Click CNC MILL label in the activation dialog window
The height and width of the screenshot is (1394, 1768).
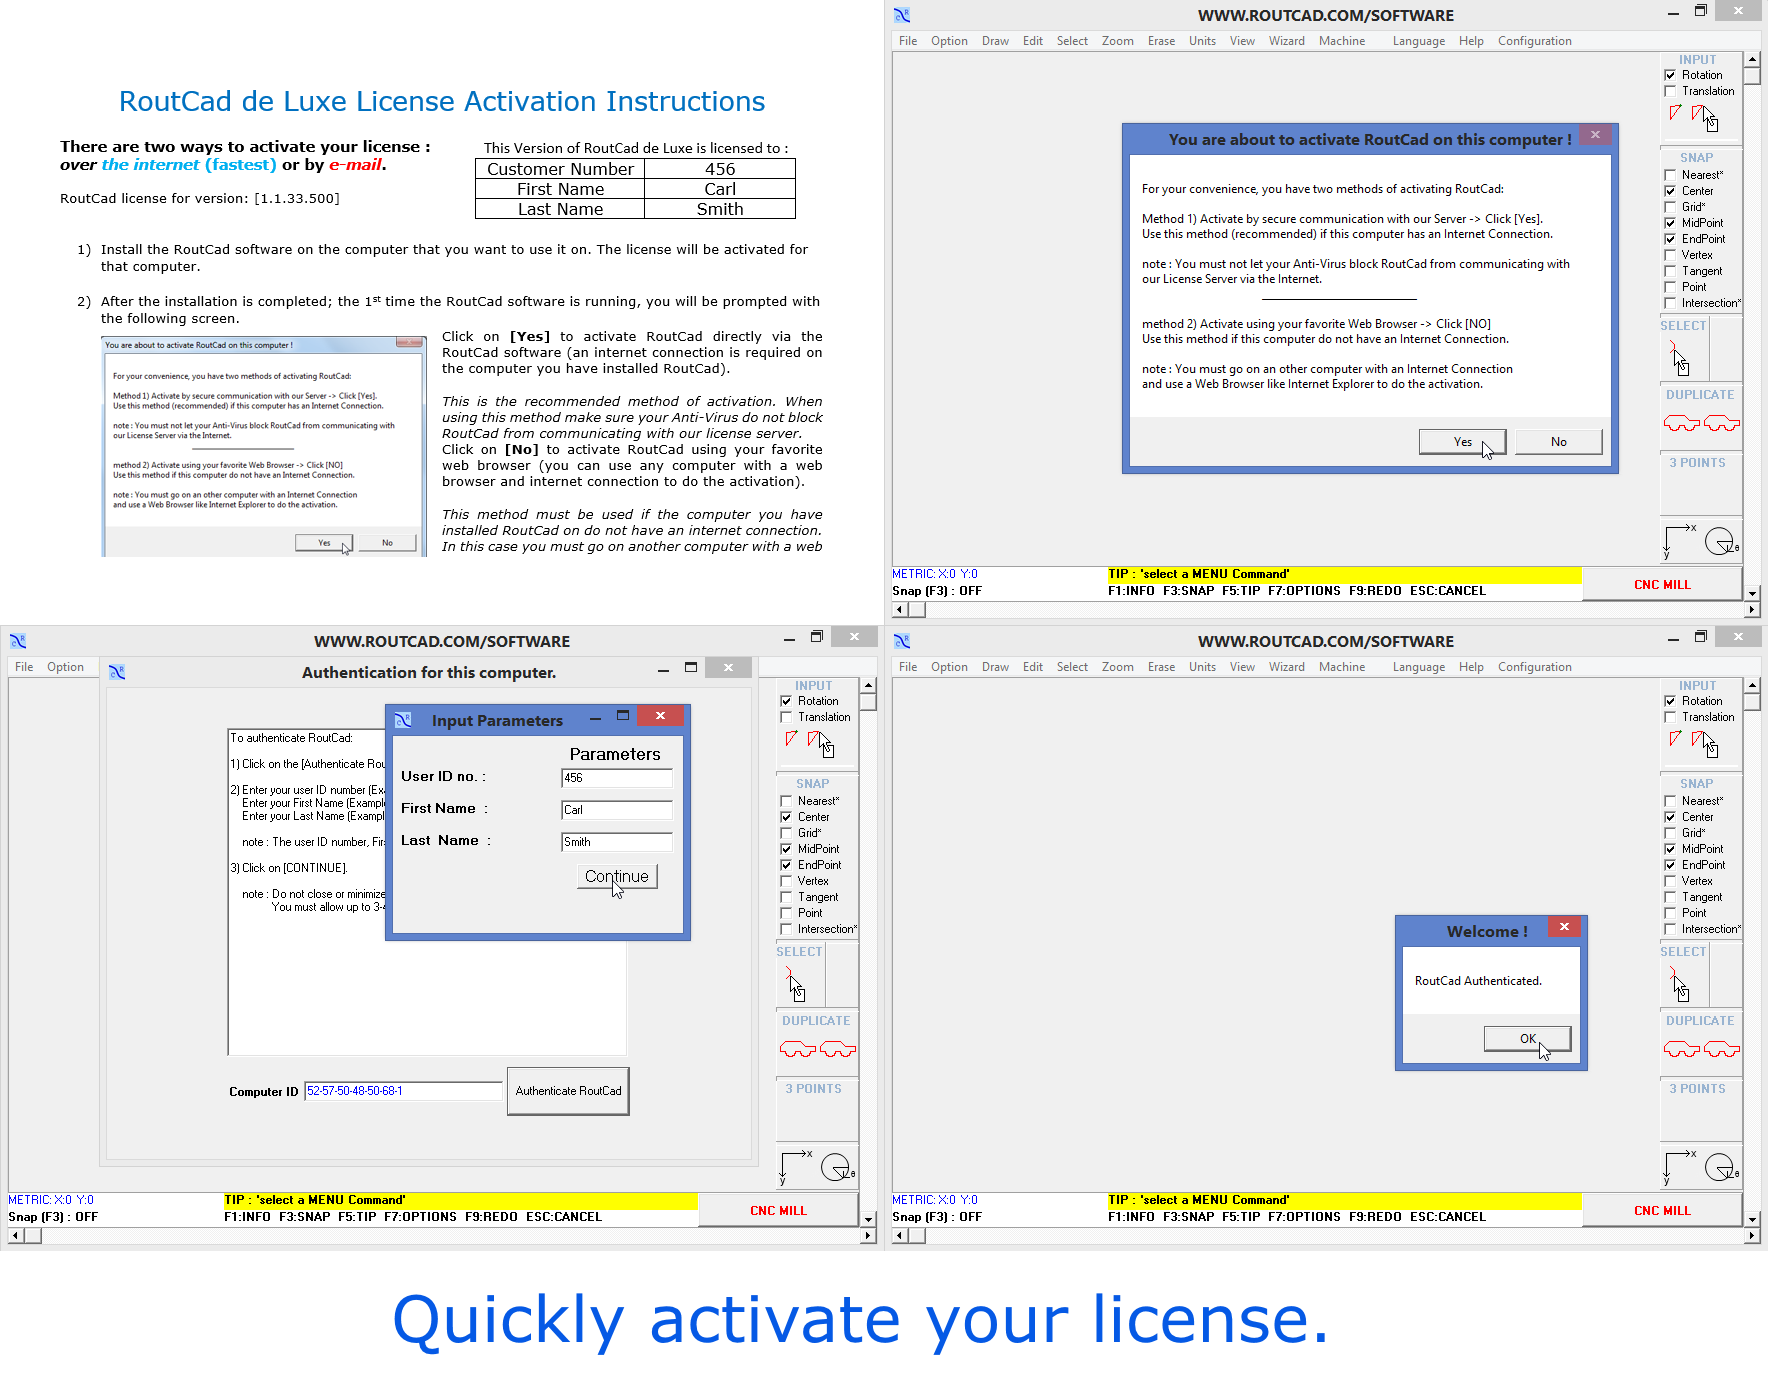pyautogui.click(x=1662, y=585)
